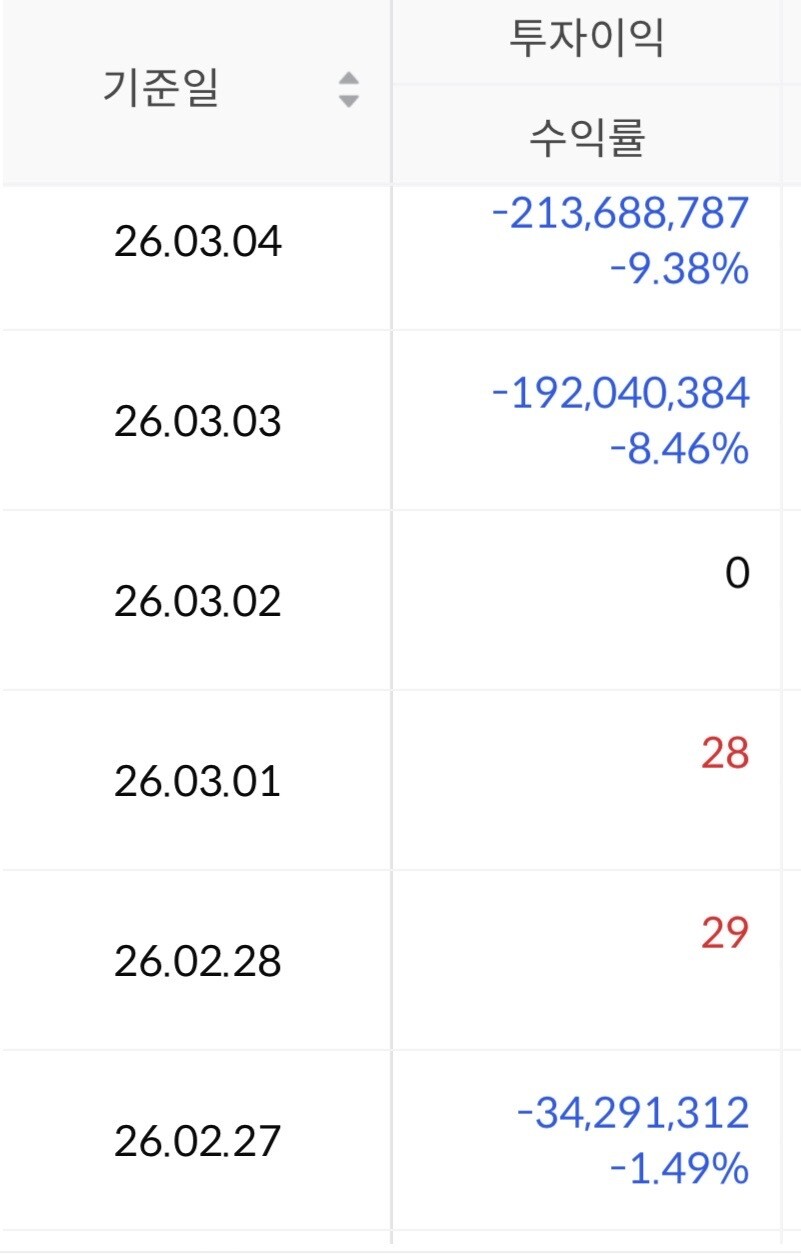Click the upper arrow of 기준일 sort icon
The width and height of the screenshot is (801, 1254).
(x=348, y=80)
